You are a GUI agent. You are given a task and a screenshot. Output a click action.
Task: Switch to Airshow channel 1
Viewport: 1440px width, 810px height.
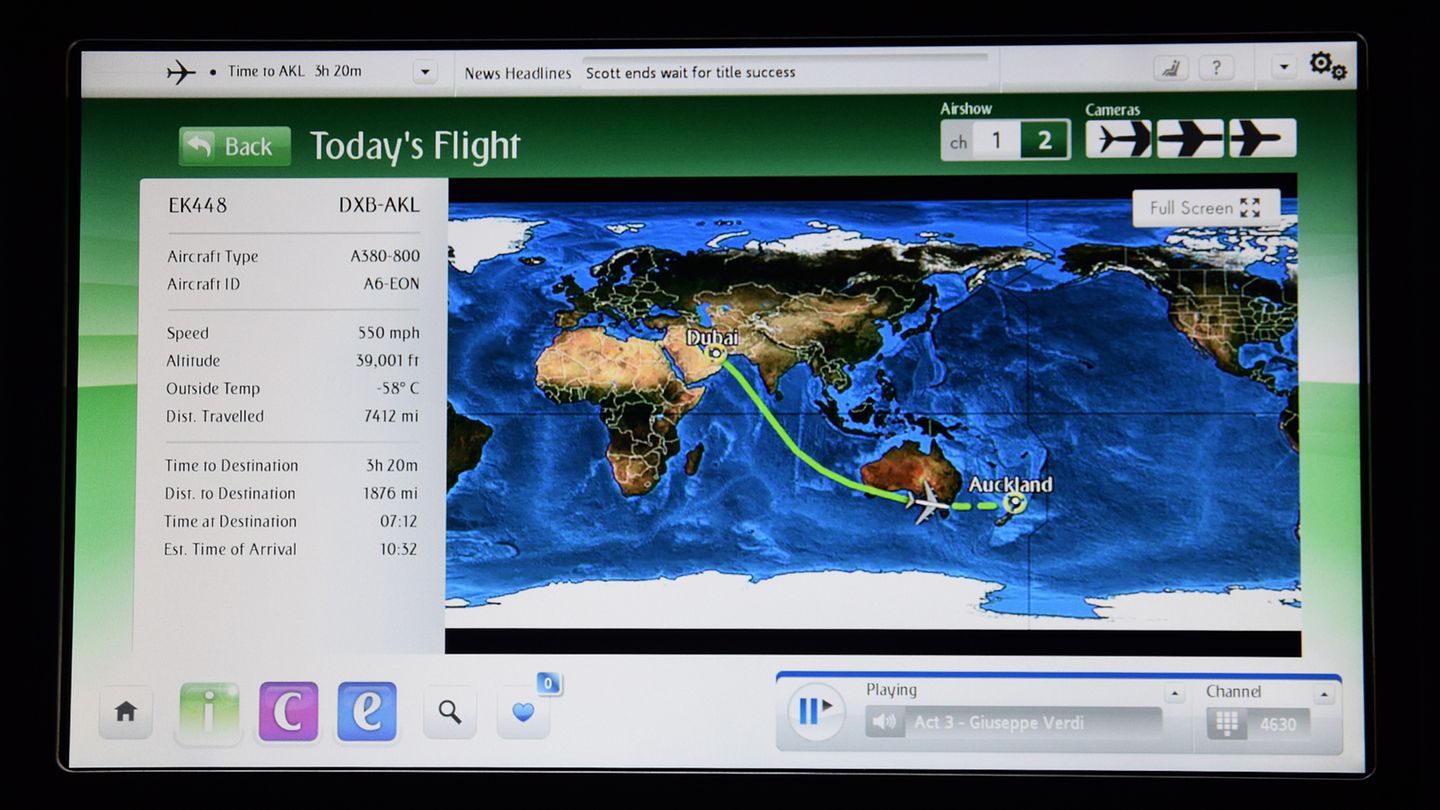tap(996, 141)
